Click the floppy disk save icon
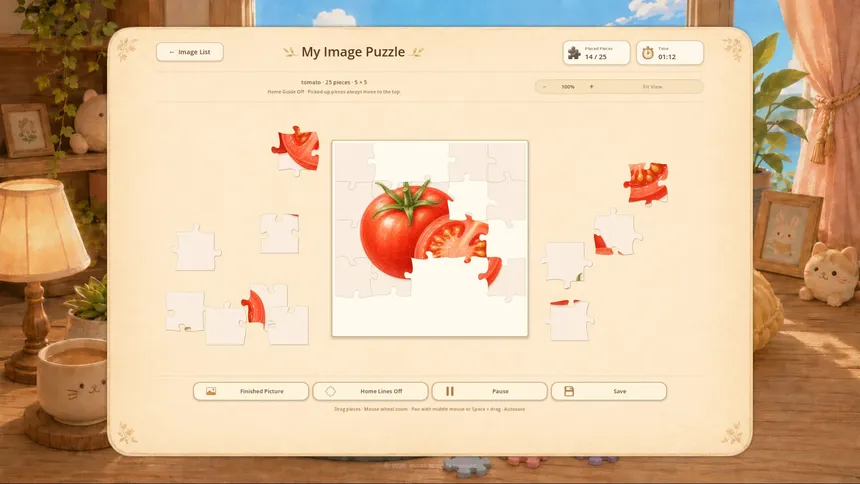This screenshot has width=860, height=484. click(x=569, y=391)
